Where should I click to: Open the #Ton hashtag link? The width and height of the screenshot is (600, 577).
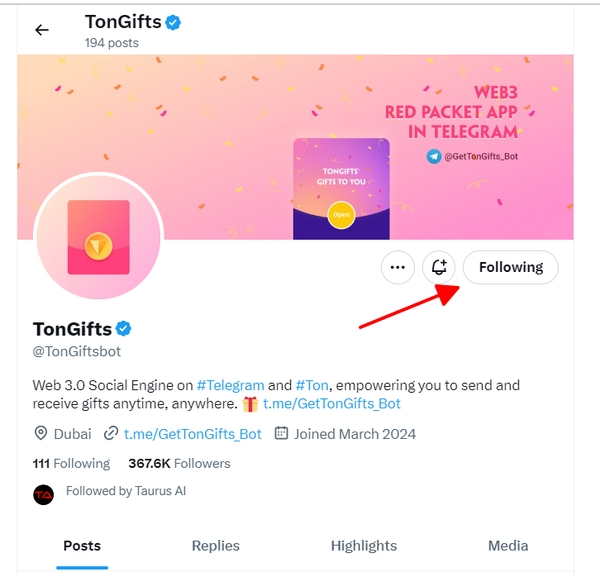(314, 385)
